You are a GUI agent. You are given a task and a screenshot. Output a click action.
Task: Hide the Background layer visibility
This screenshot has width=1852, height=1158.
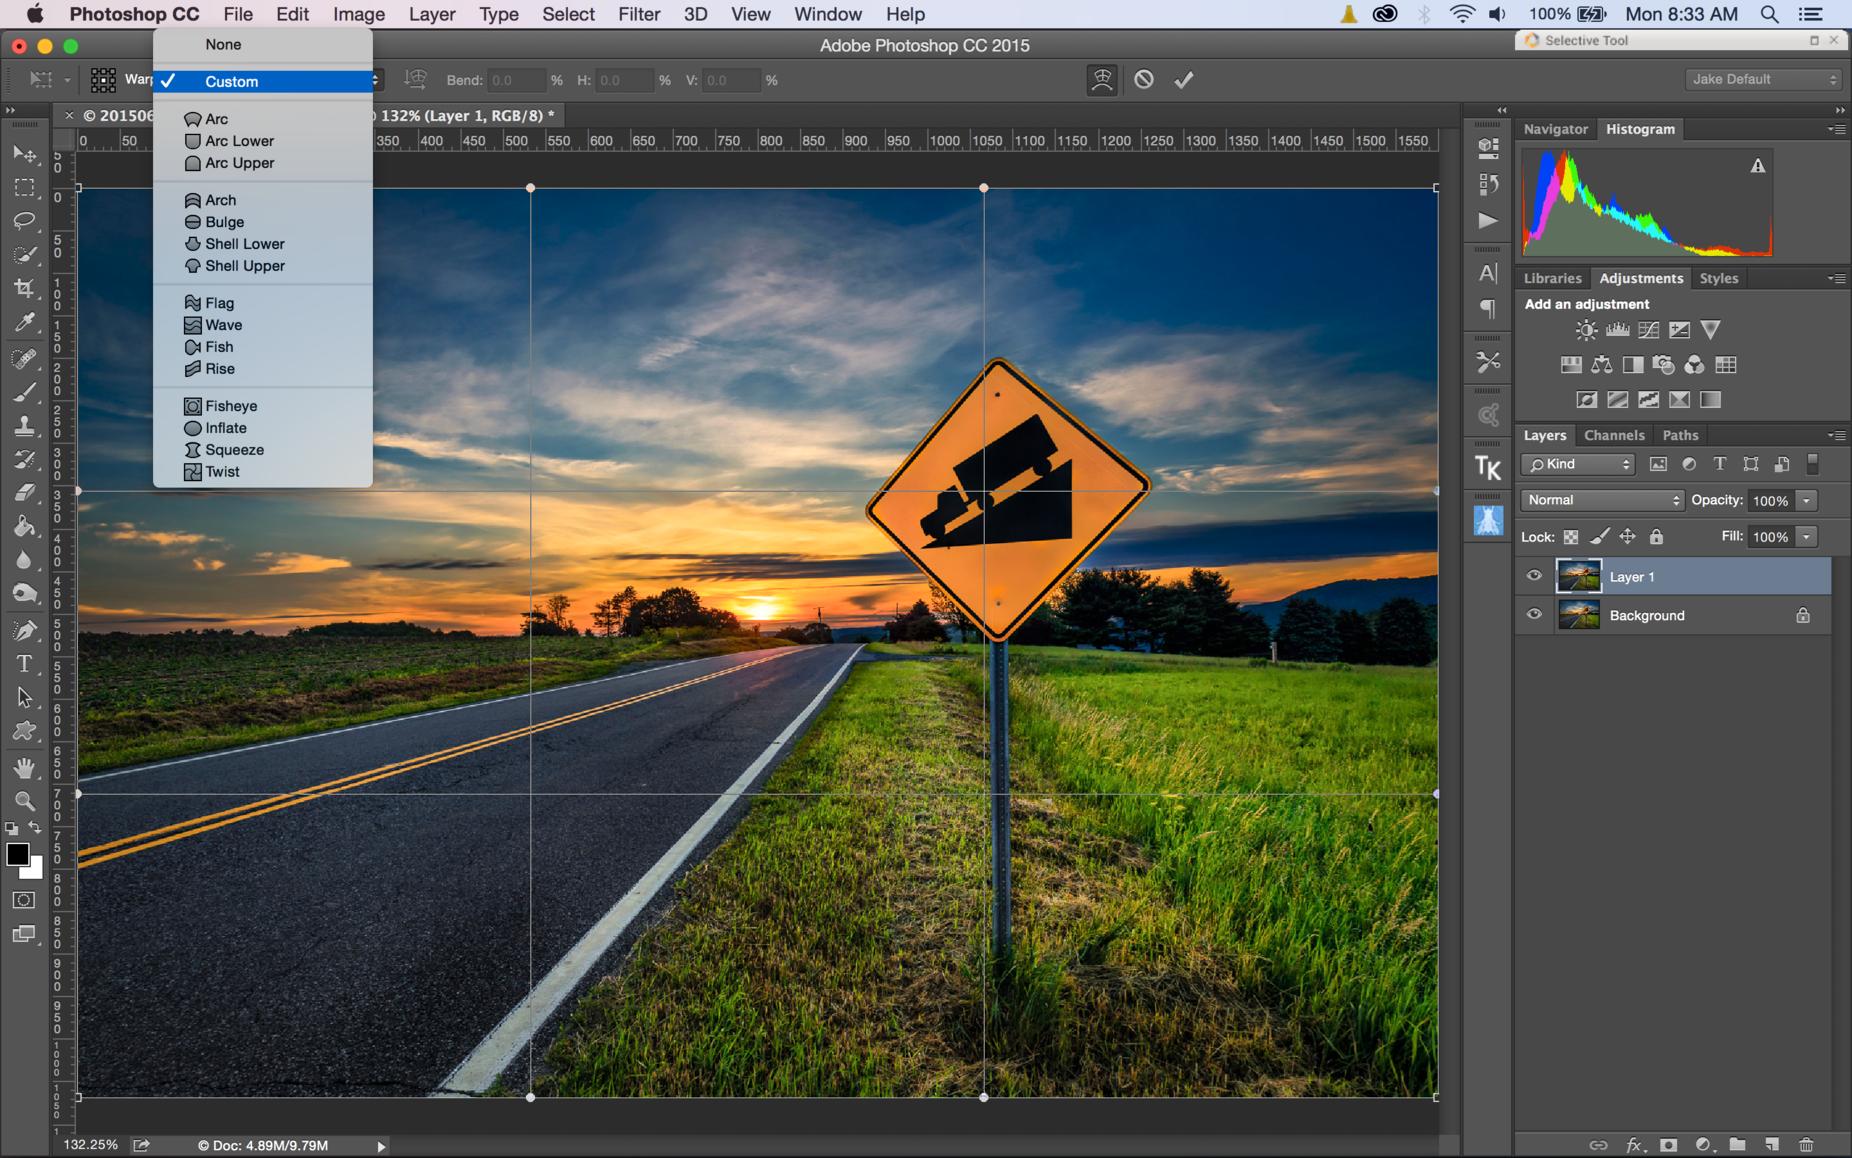(1534, 615)
